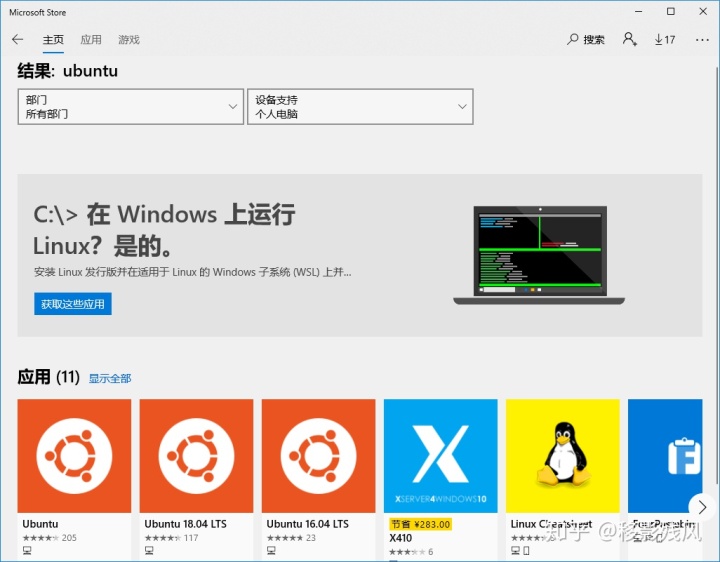Click PC device icon under Ubuntu
This screenshot has height=562, width=720.
point(27,550)
